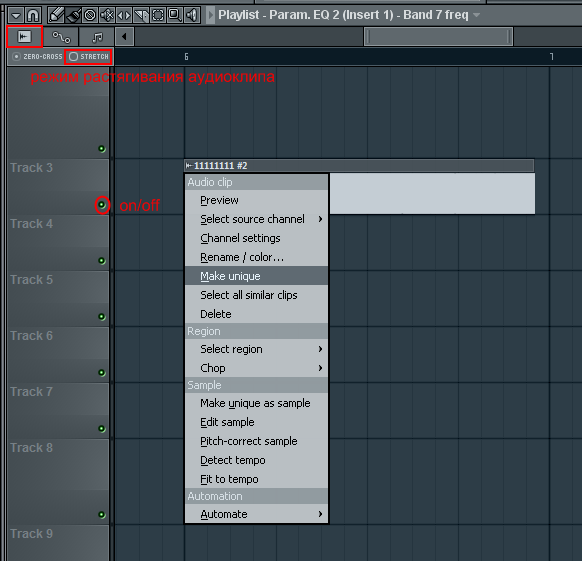Click the horizontal scrollbar handle

(x=438, y=37)
